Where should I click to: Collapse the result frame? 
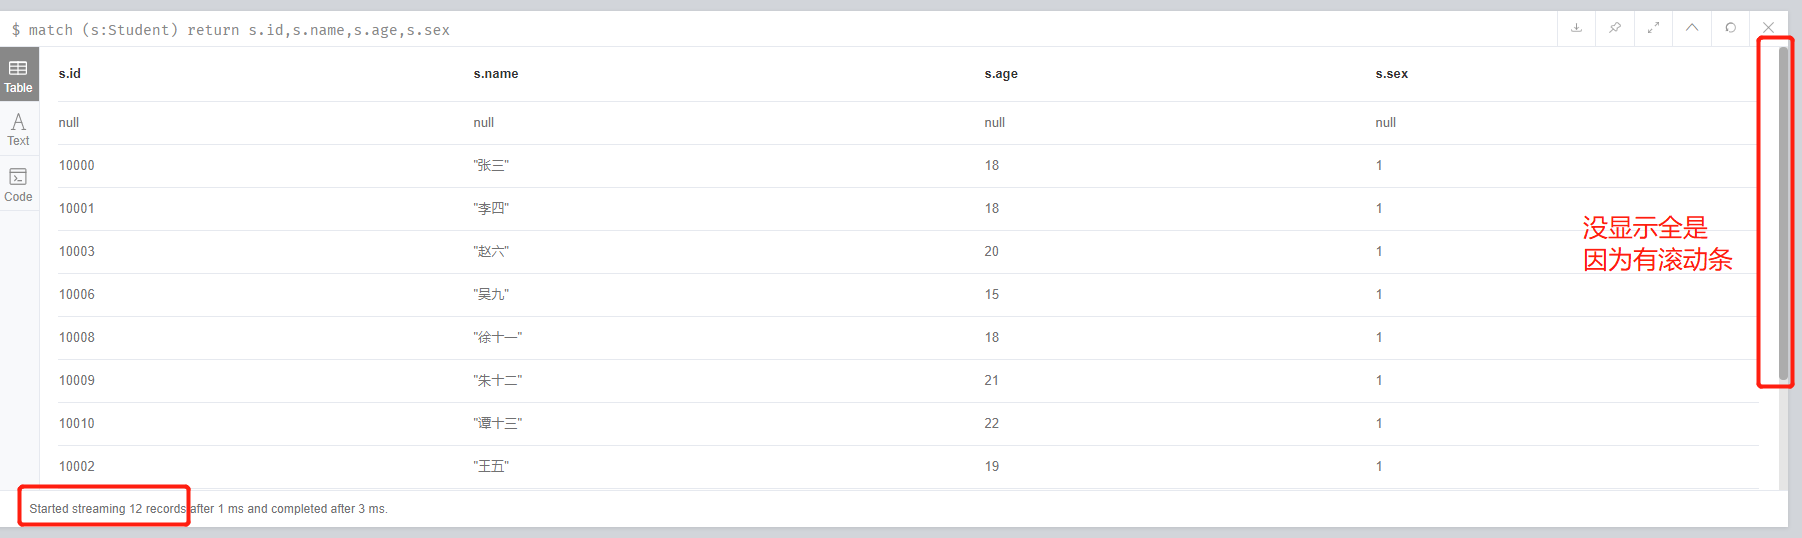tap(1692, 28)
